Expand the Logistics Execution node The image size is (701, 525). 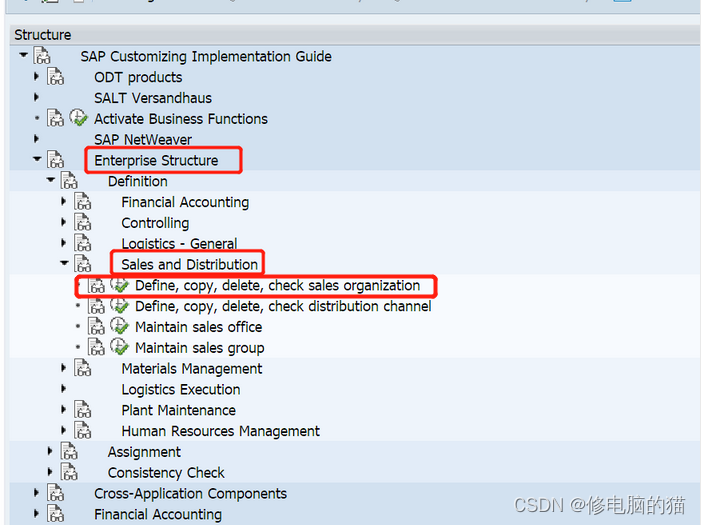[63, 389]
